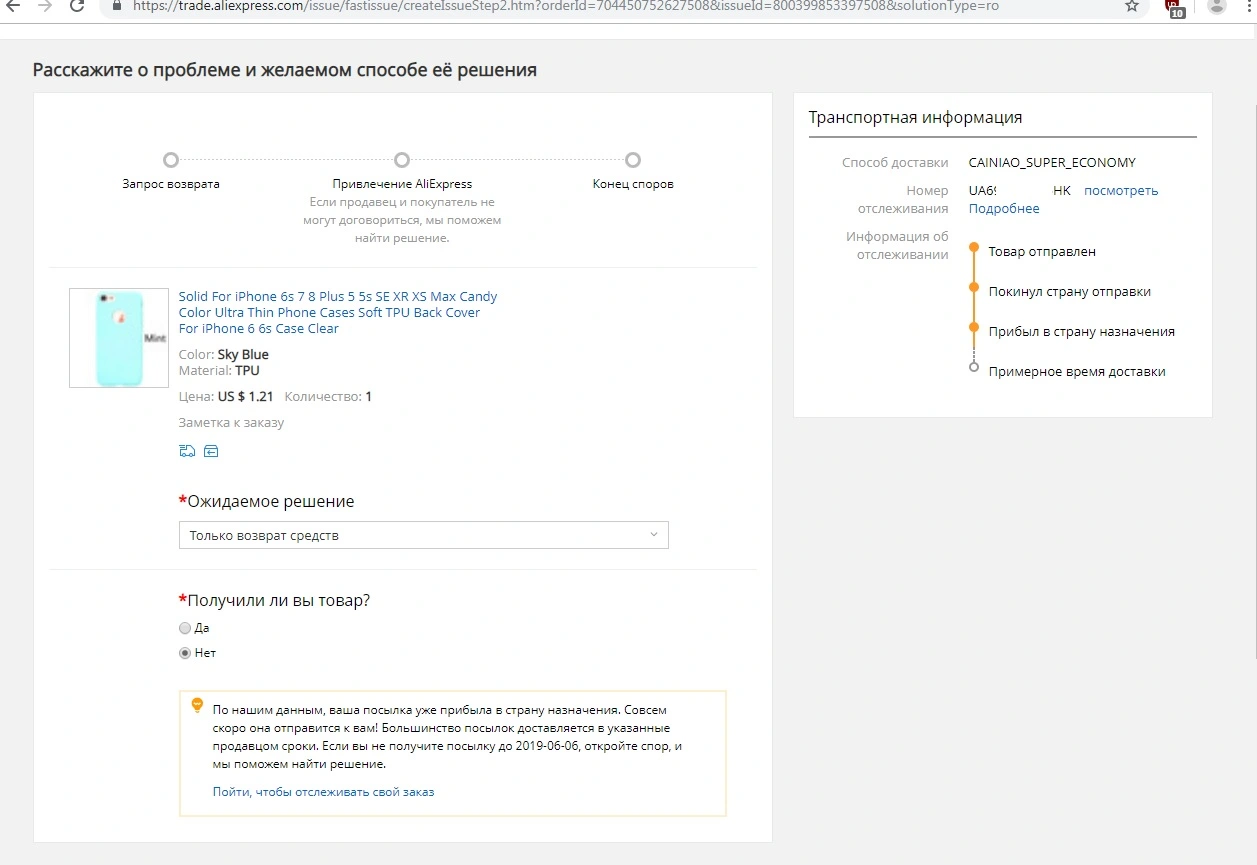Click the 'Конец споров' step circle
Image resolution: width=1257 pixels, height=865 pixels.
coord(633,160)
